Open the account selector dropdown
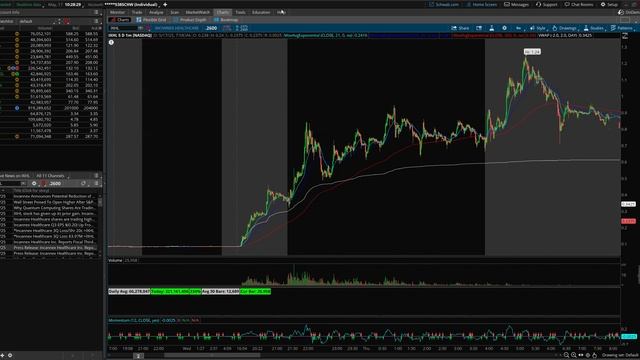Screen dimensions: 640x360 [131, 4]
